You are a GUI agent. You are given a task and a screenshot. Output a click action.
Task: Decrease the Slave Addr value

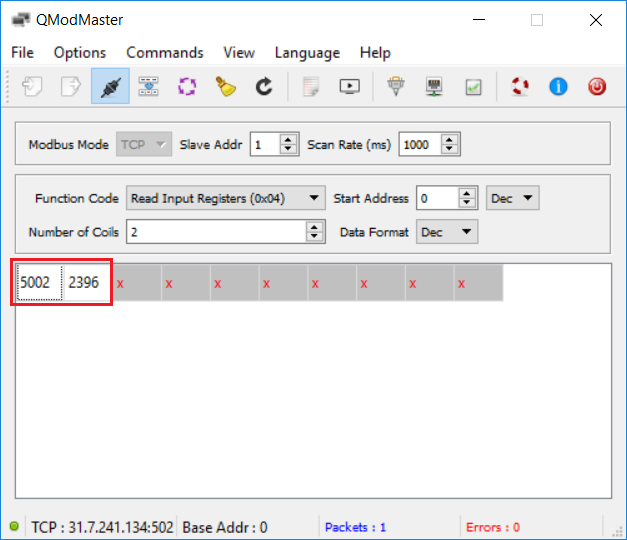click(x=288, y=149)
